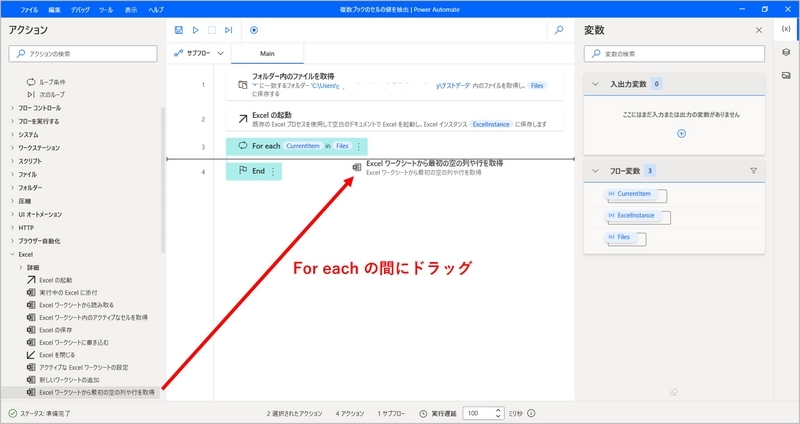Run the flow with the play icon
The image size is (800, 424).
195,30
